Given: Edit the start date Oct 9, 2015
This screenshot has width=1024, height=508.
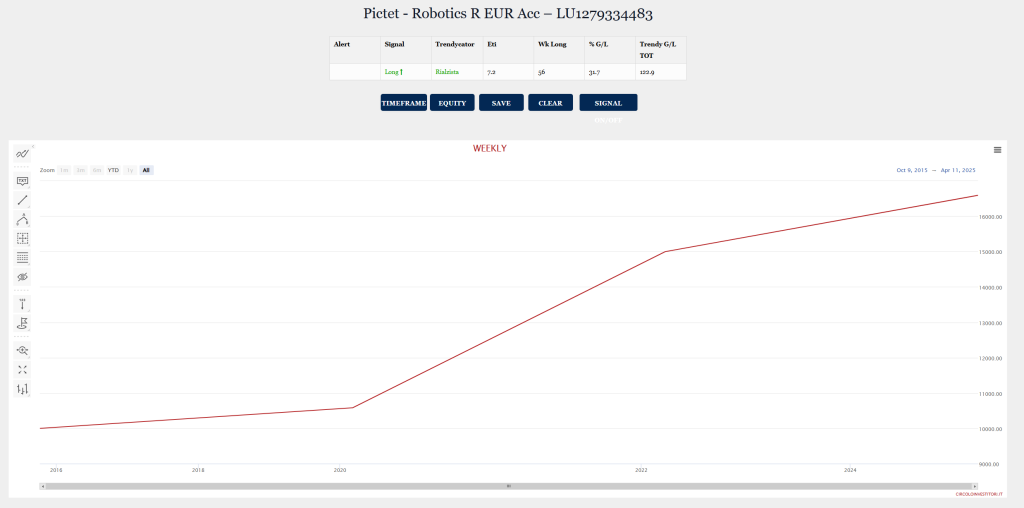Looking at the screenshot, I should [912, 170].
